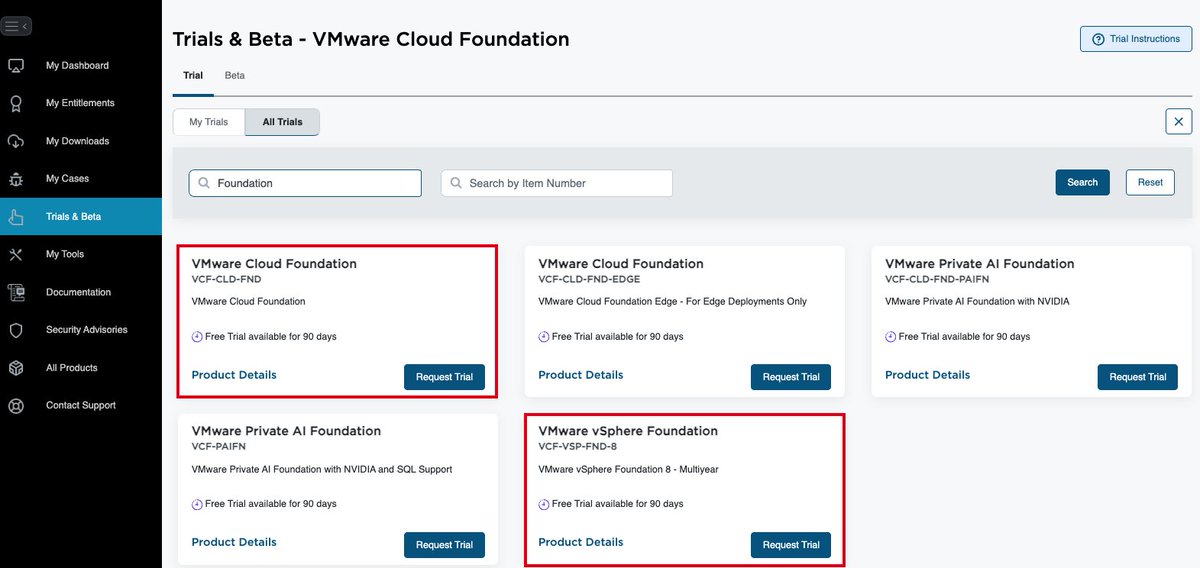
Task: Click the clock icon on VCF-CLD-FND card
Action: click(x=197, y=337)
